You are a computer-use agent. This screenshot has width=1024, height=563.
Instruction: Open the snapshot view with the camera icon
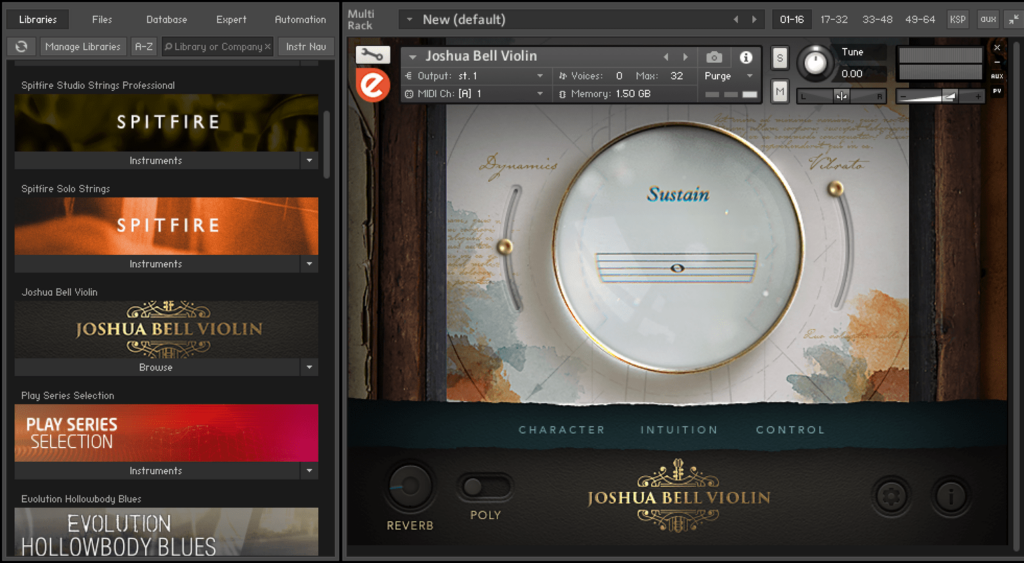714,57
